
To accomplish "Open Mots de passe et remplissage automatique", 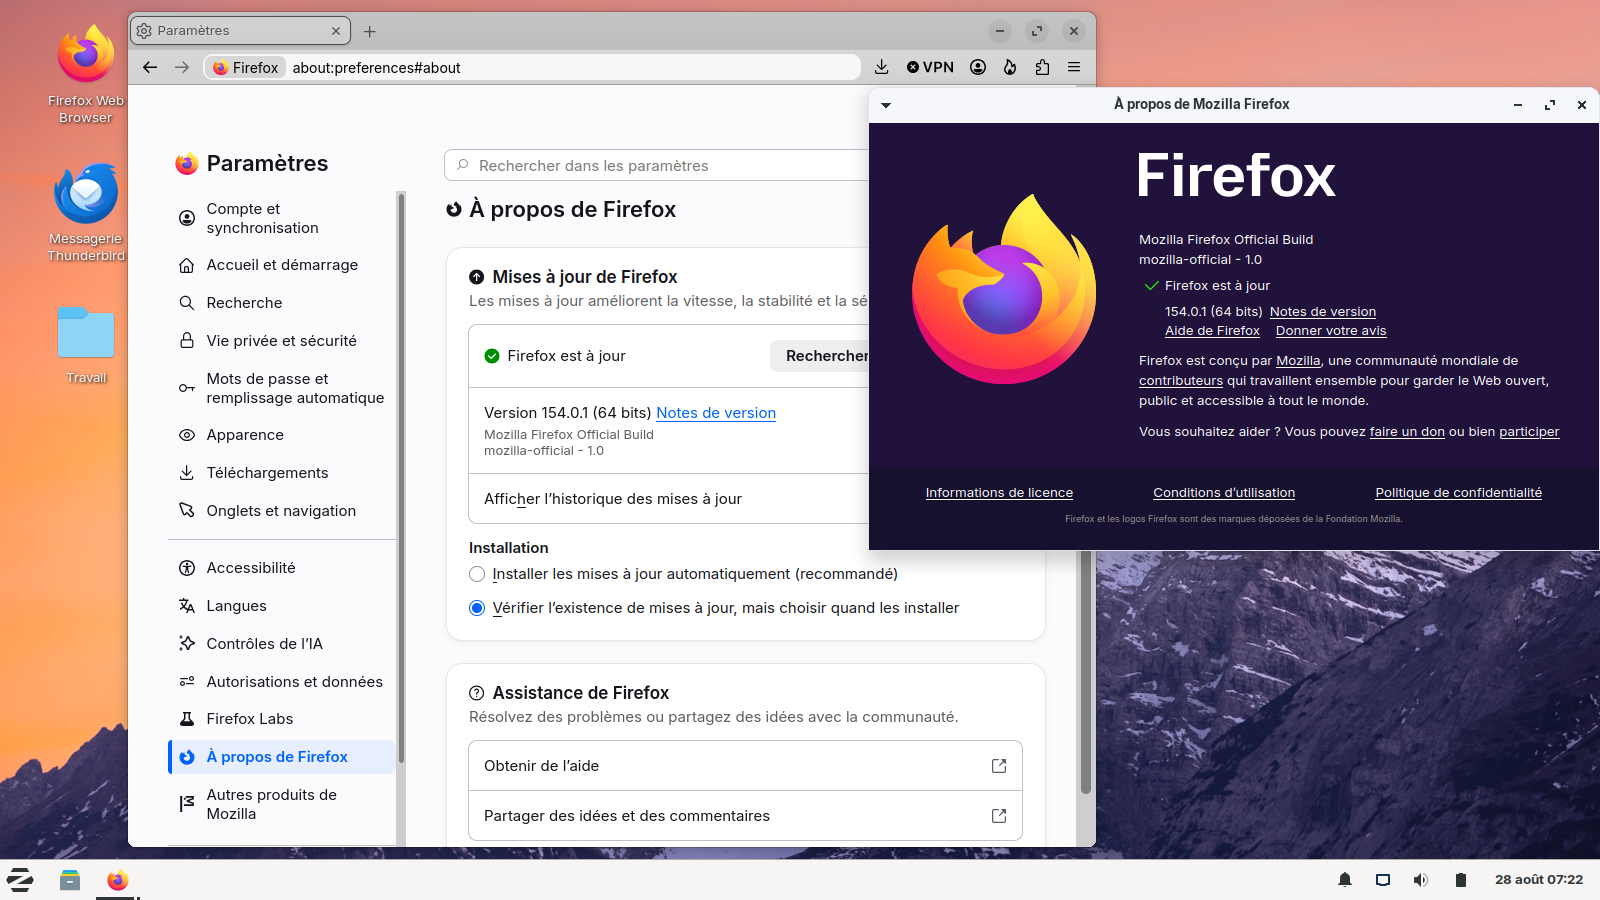I will (x=282, y=388).
